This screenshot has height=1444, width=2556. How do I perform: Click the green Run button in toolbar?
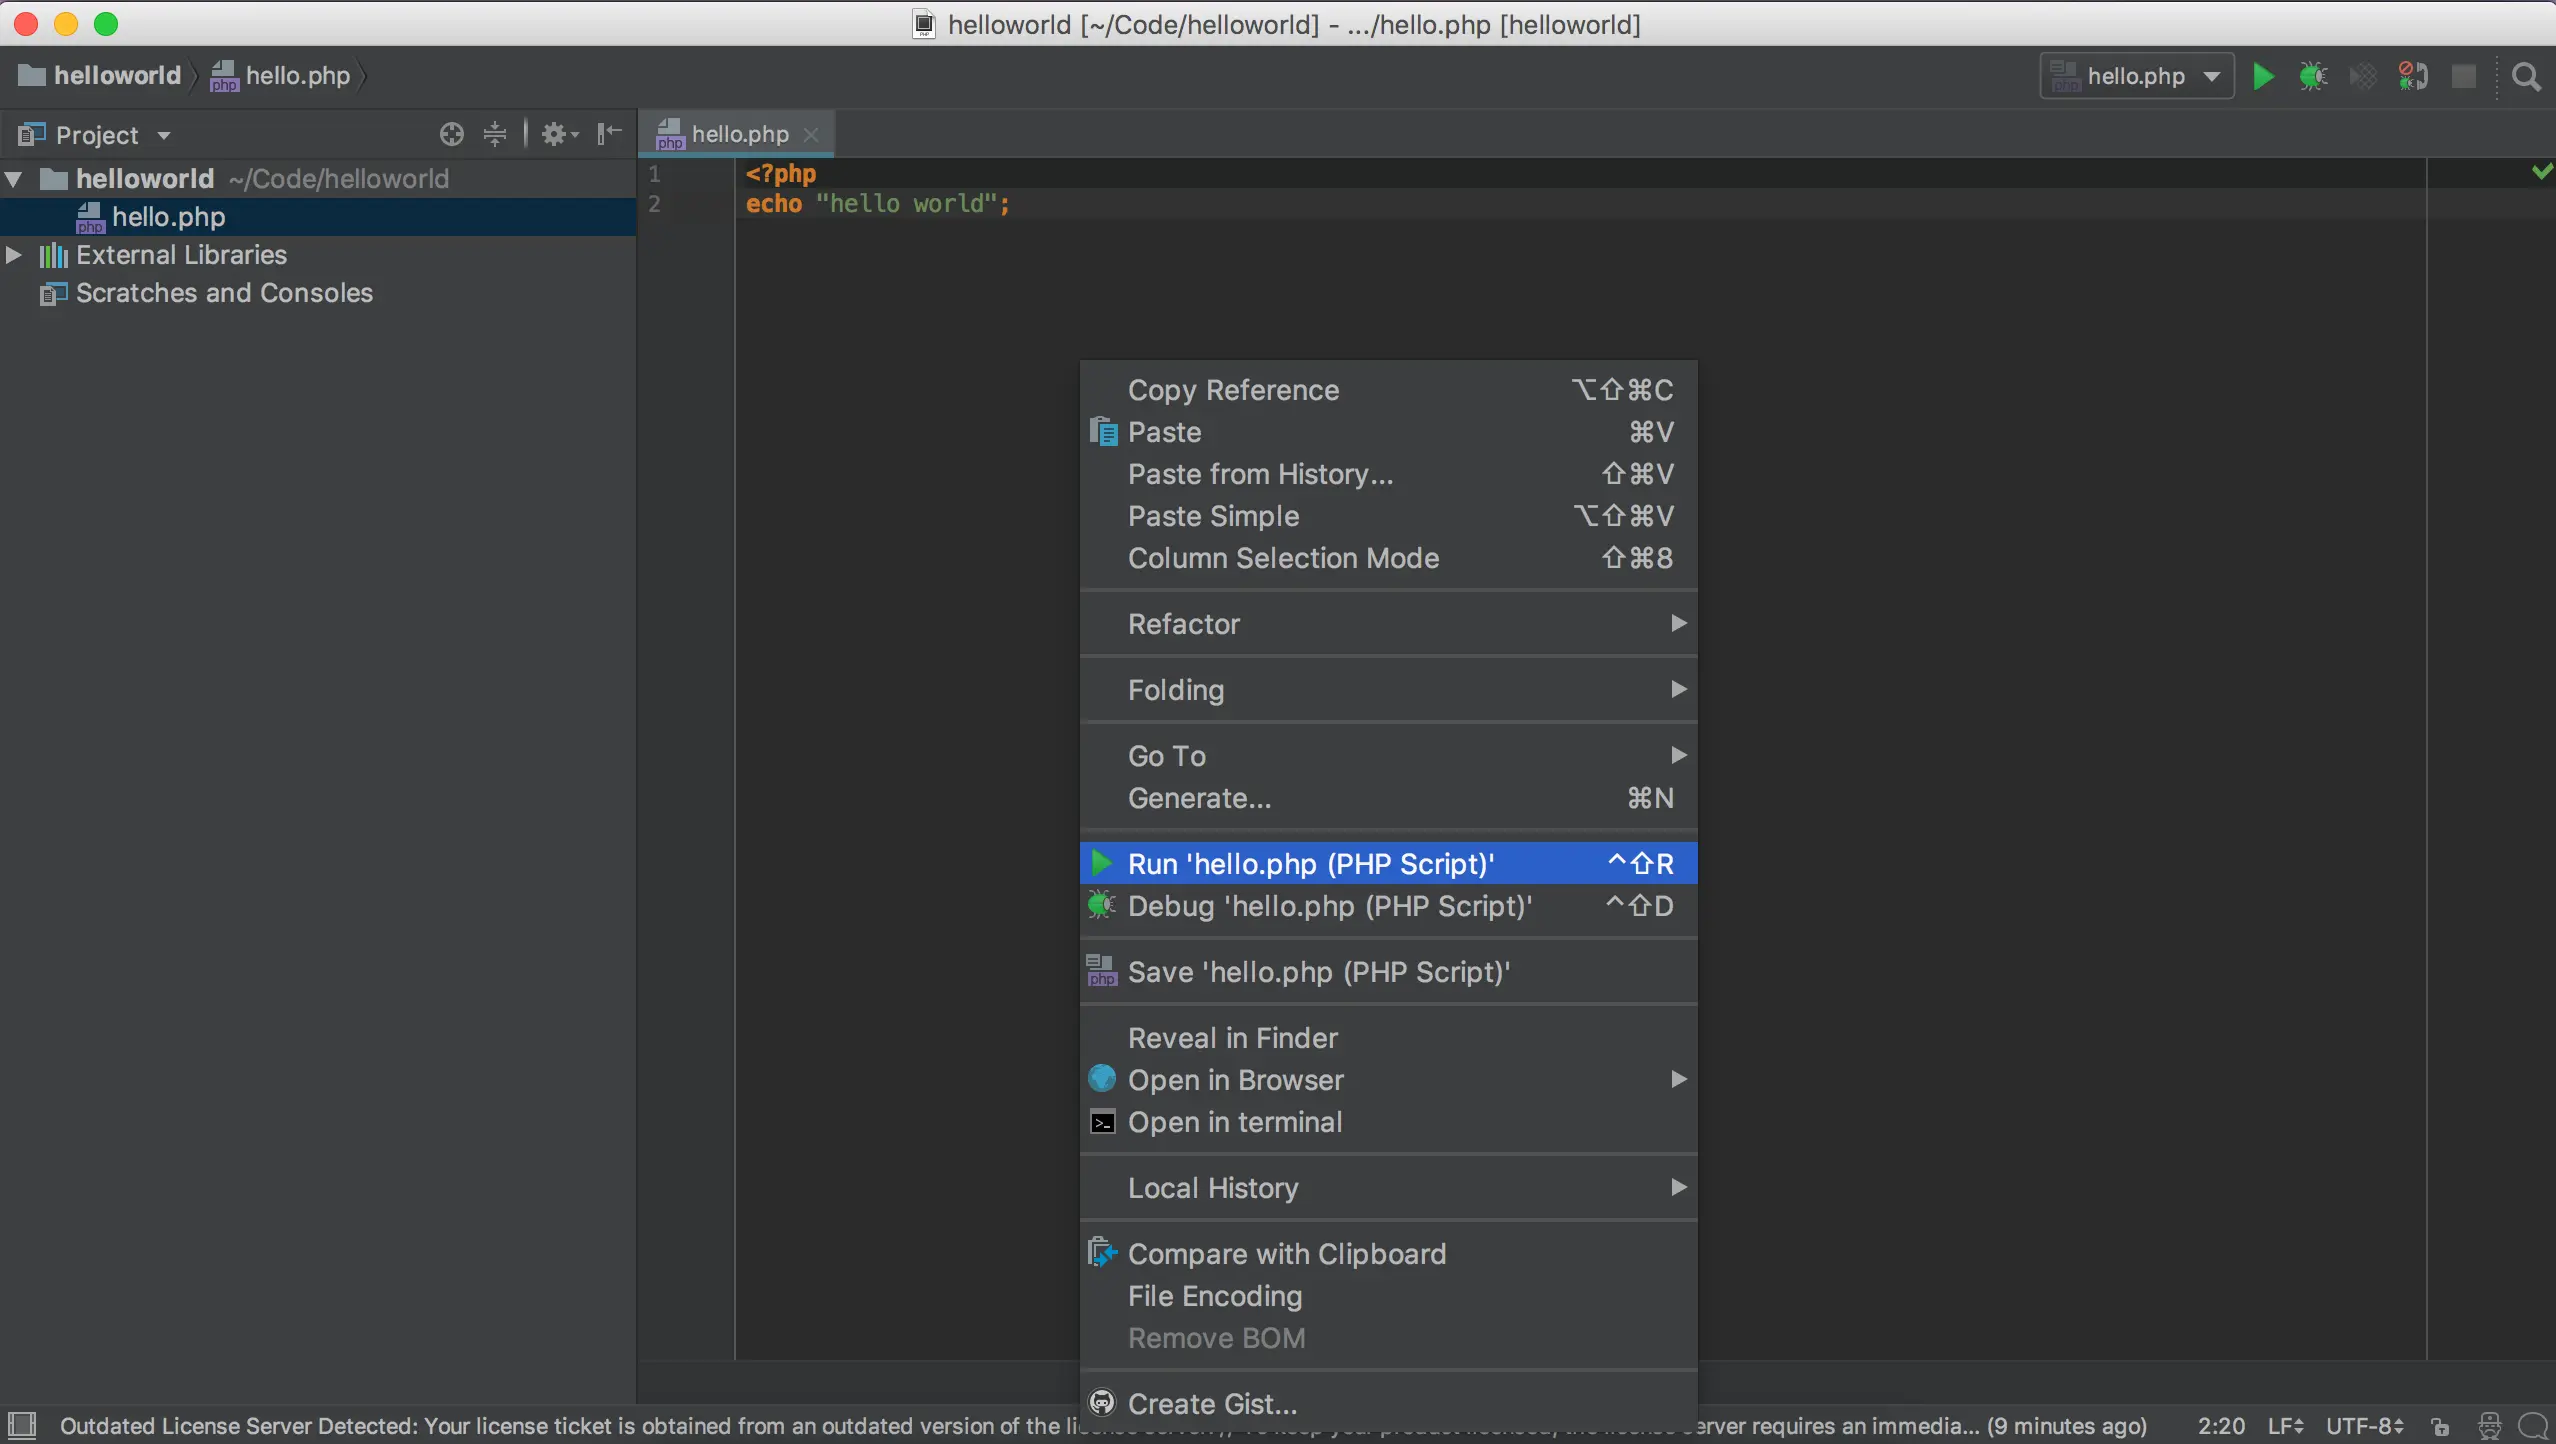(x=2263, y=76)
